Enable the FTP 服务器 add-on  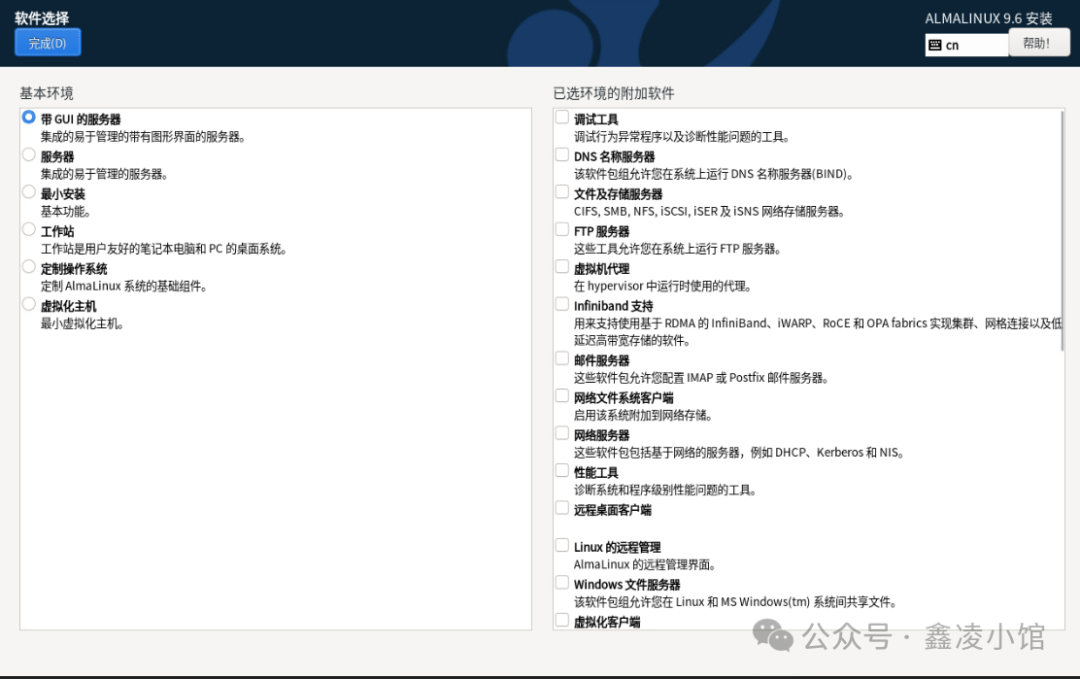click(562, 229)
